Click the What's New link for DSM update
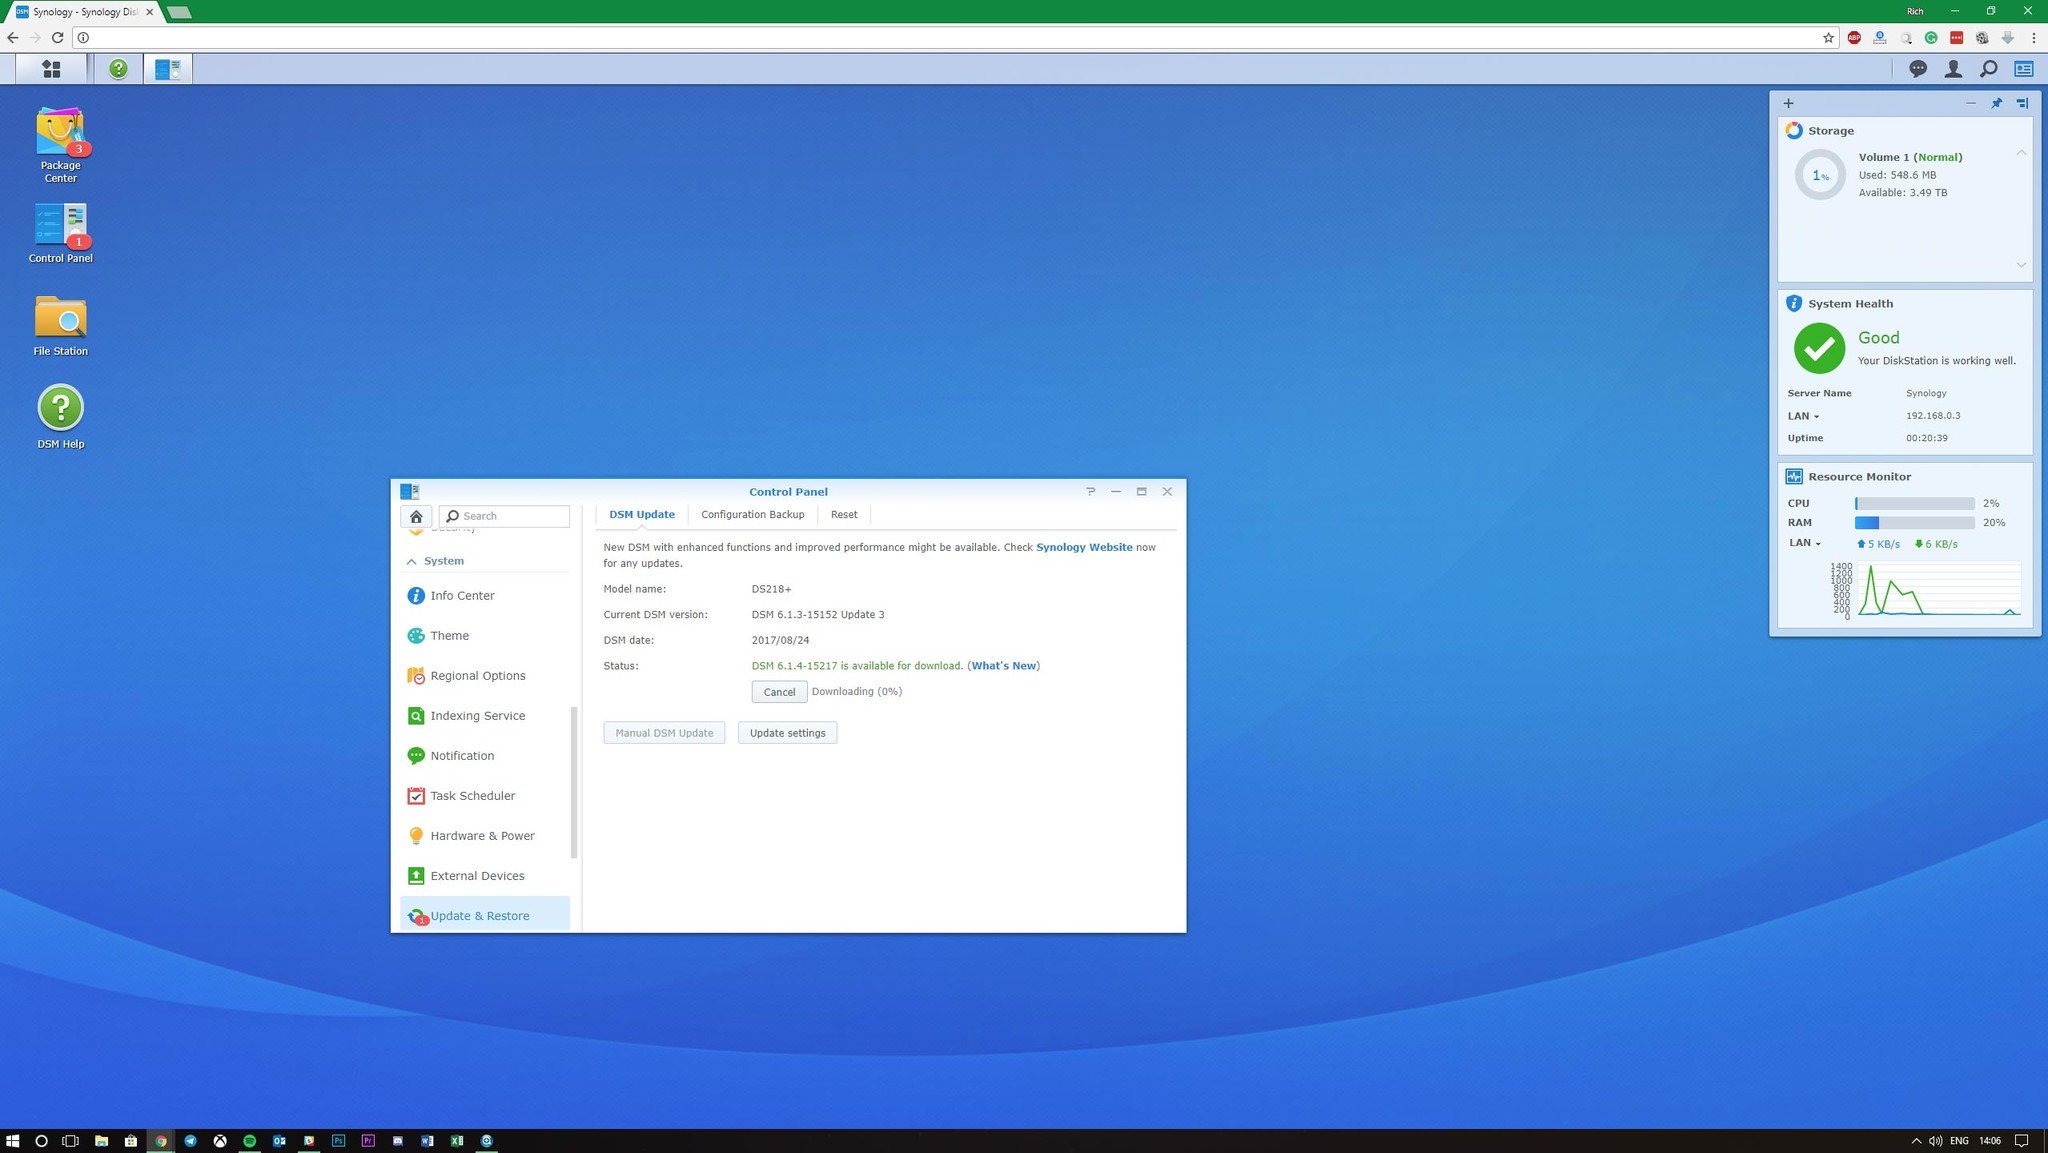Image resolution: width=2048 pixels, height=1153 pixels. [x=1003, y=665]
